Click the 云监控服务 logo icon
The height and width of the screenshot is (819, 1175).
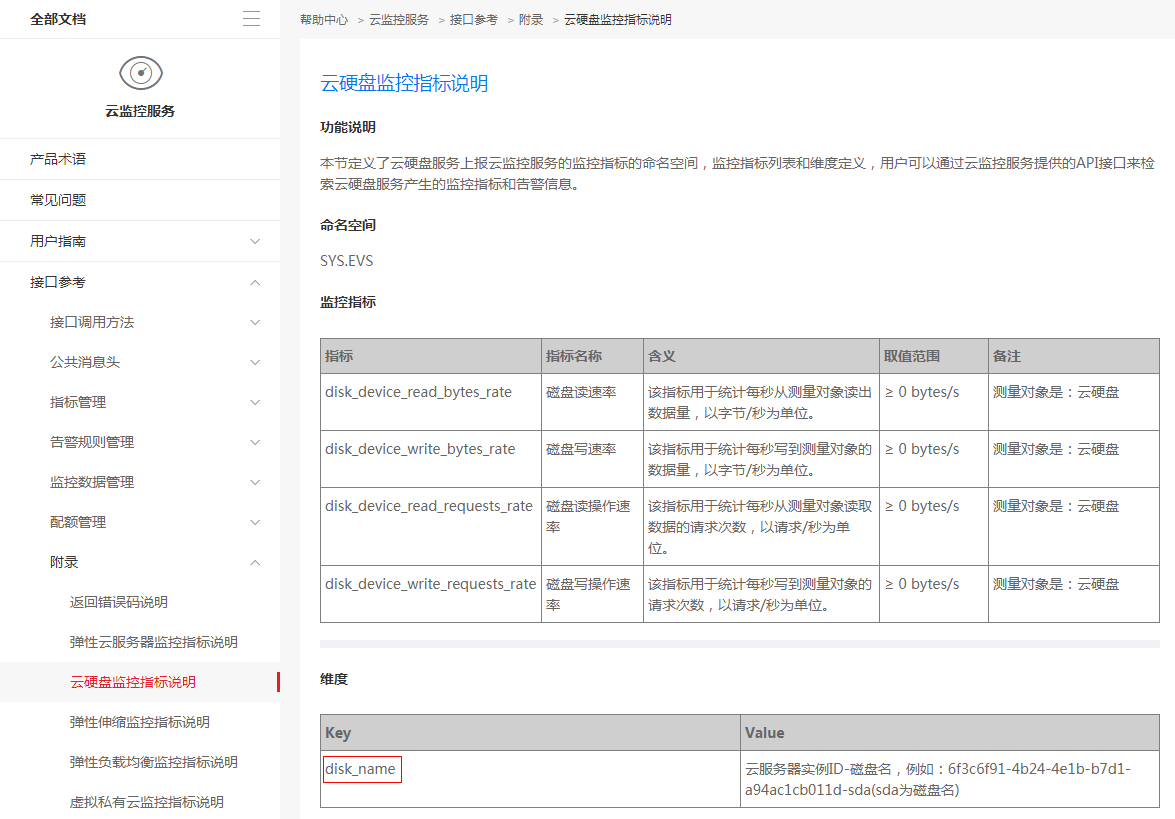[x=140, y=72]
